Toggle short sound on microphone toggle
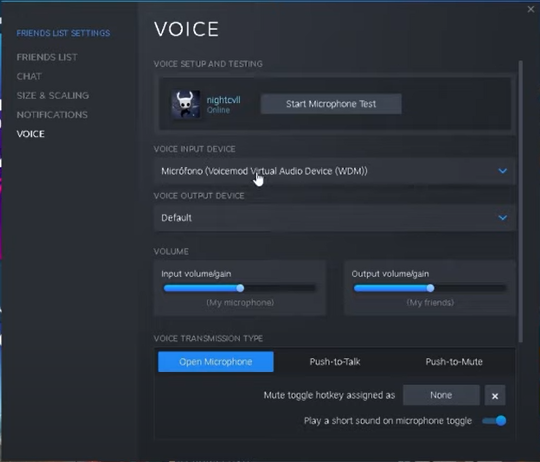This screenshot has height=462, width=540. (x=495, y=421)
